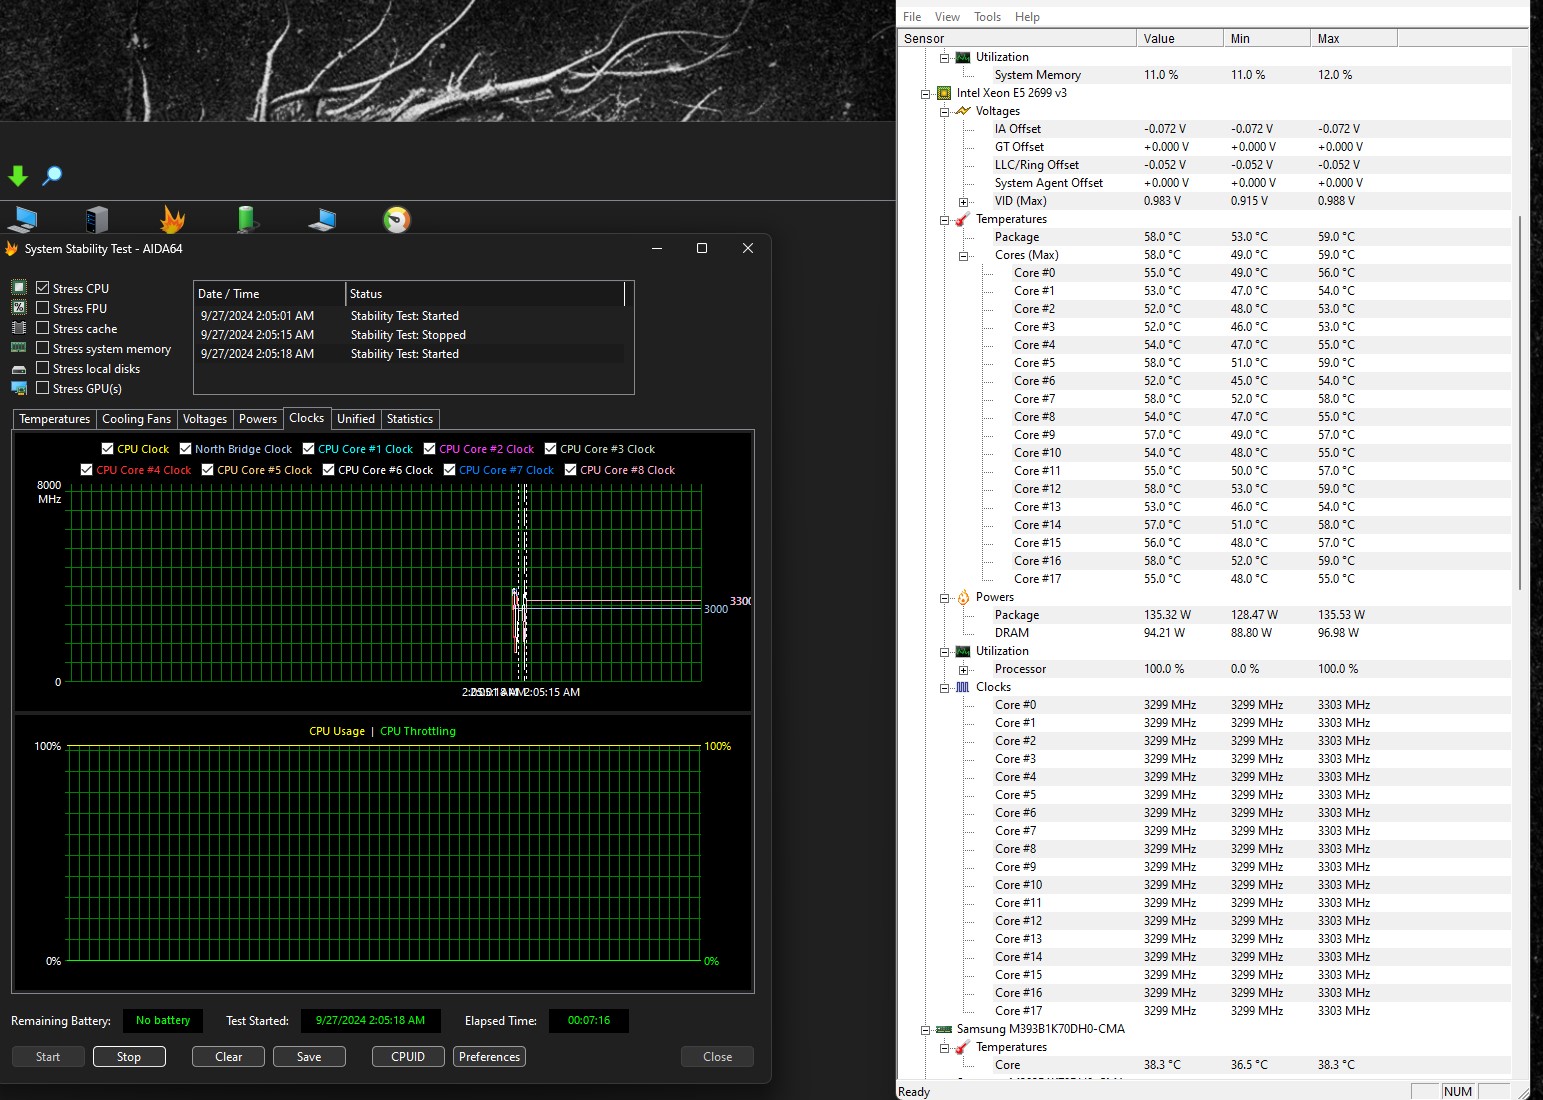Screen dimensions: 1543x1100
Task: Enable the Stress FPU checkbox
Action: click(x=42, y=308)
